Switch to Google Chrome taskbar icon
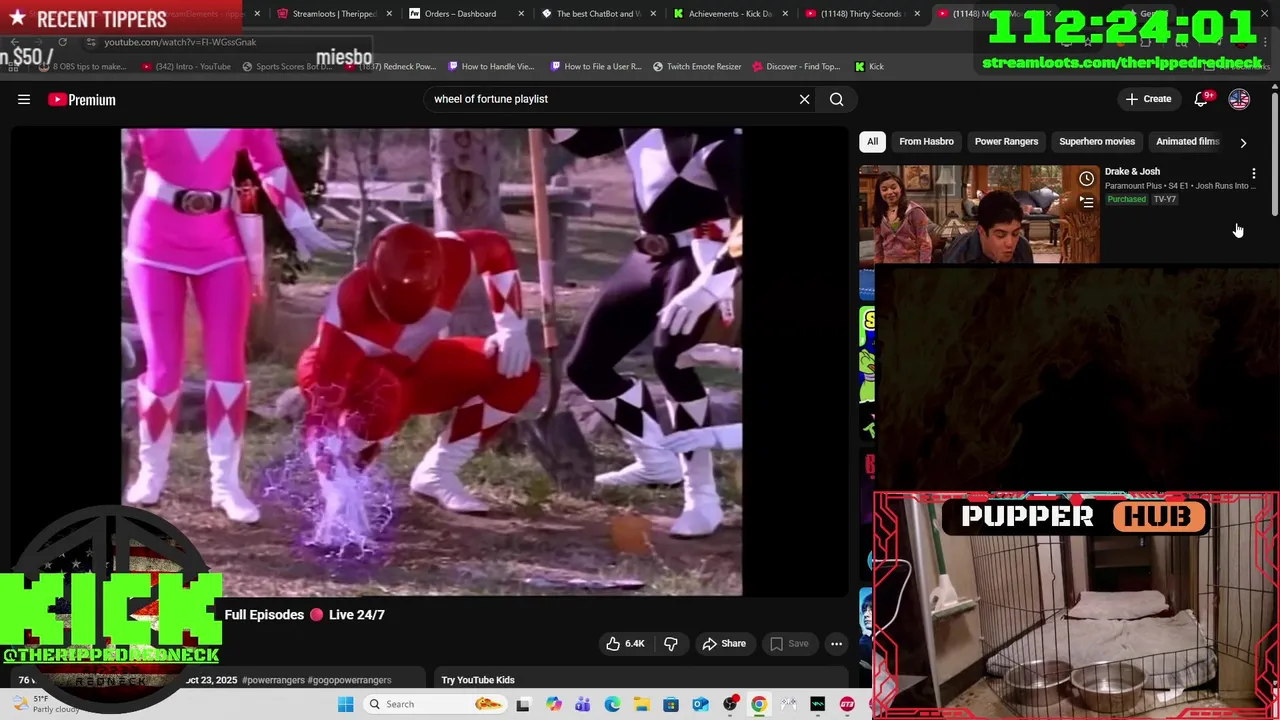Viewport: 1280px width, 720px height. click(759, 704)
